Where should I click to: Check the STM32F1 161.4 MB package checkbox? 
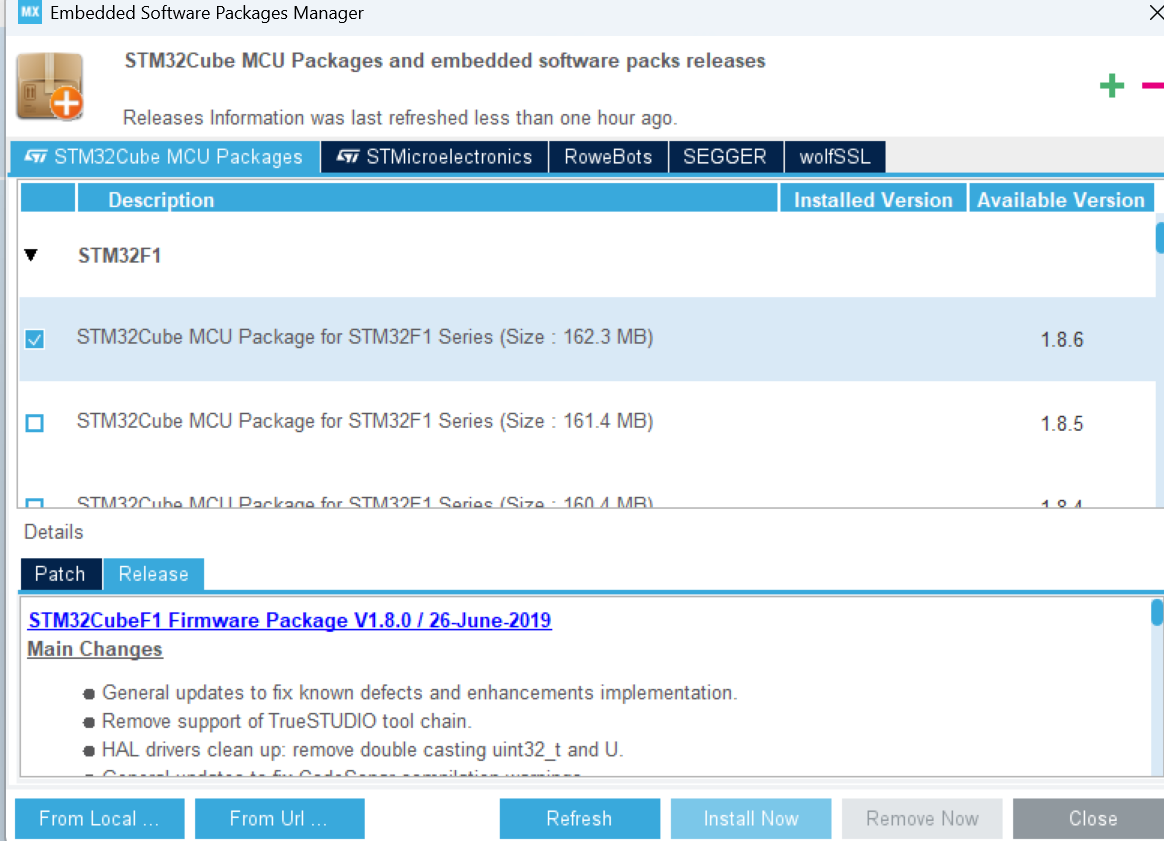point(34,423)
